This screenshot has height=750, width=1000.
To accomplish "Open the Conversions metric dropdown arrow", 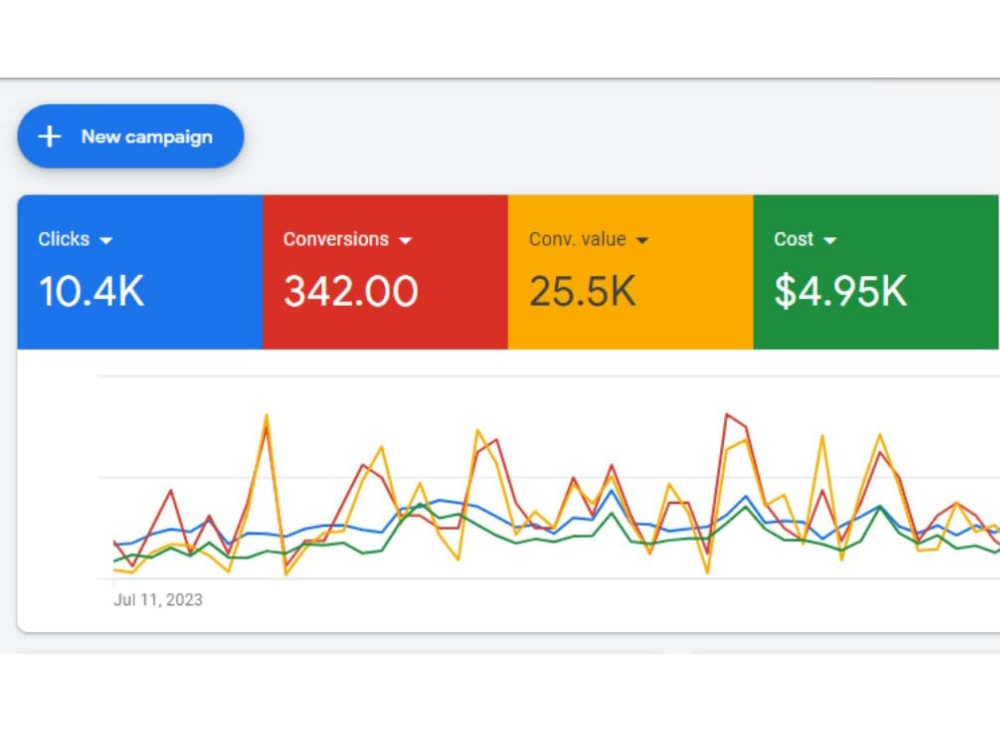I will [x=405, y=240].
